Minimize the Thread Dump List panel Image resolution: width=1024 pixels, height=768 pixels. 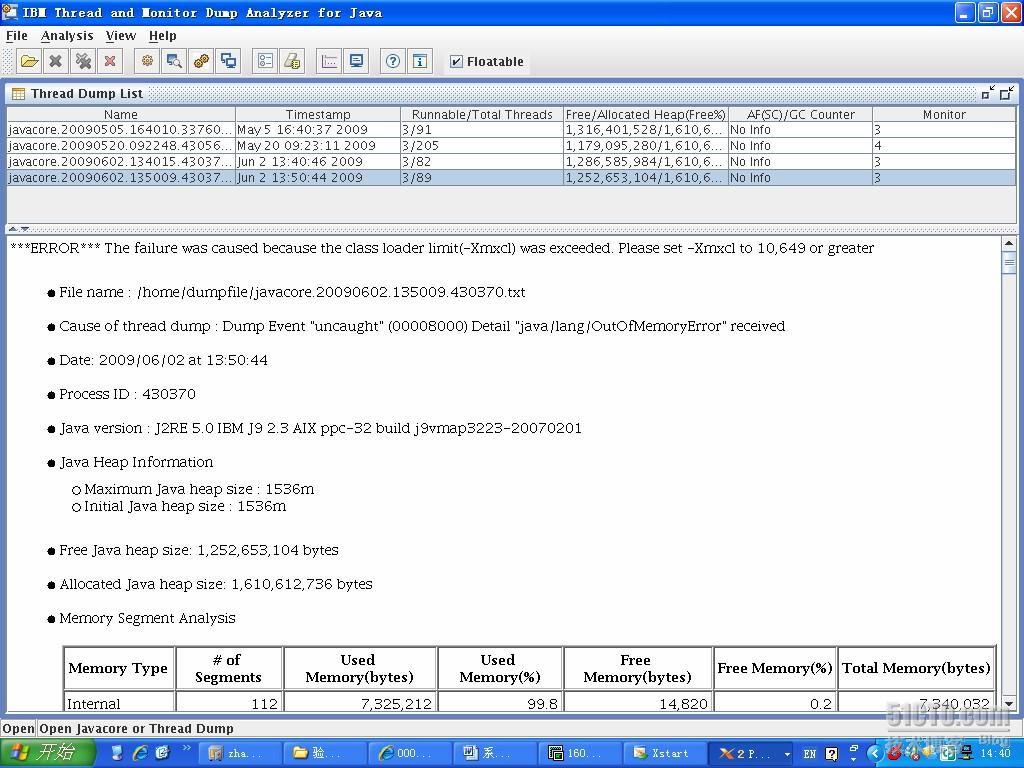tap(988, 93)
